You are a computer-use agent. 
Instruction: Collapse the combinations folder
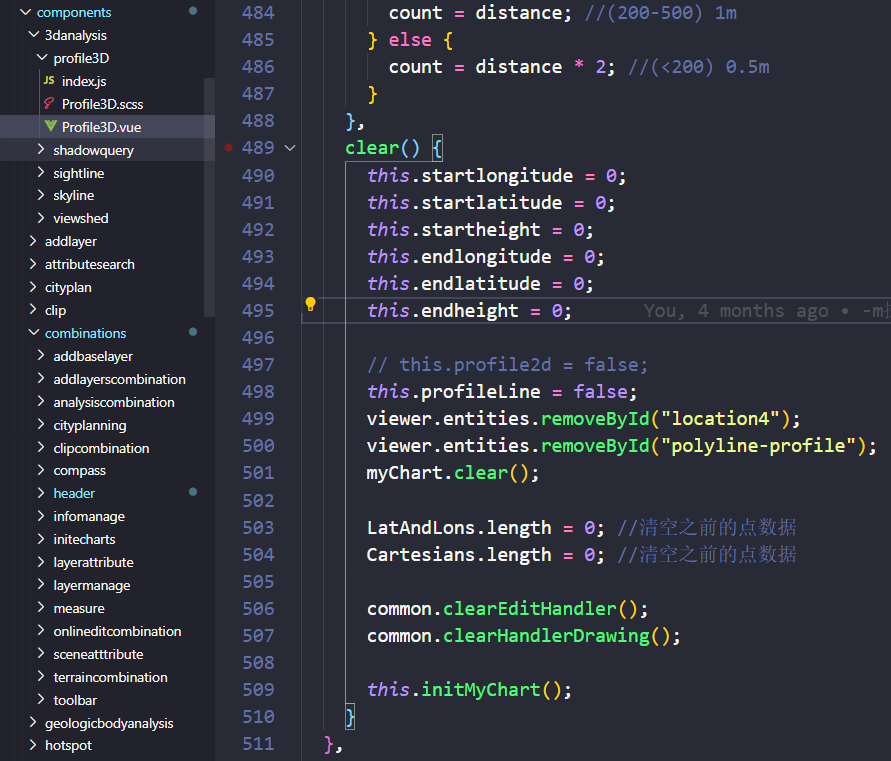pos(34,332)
